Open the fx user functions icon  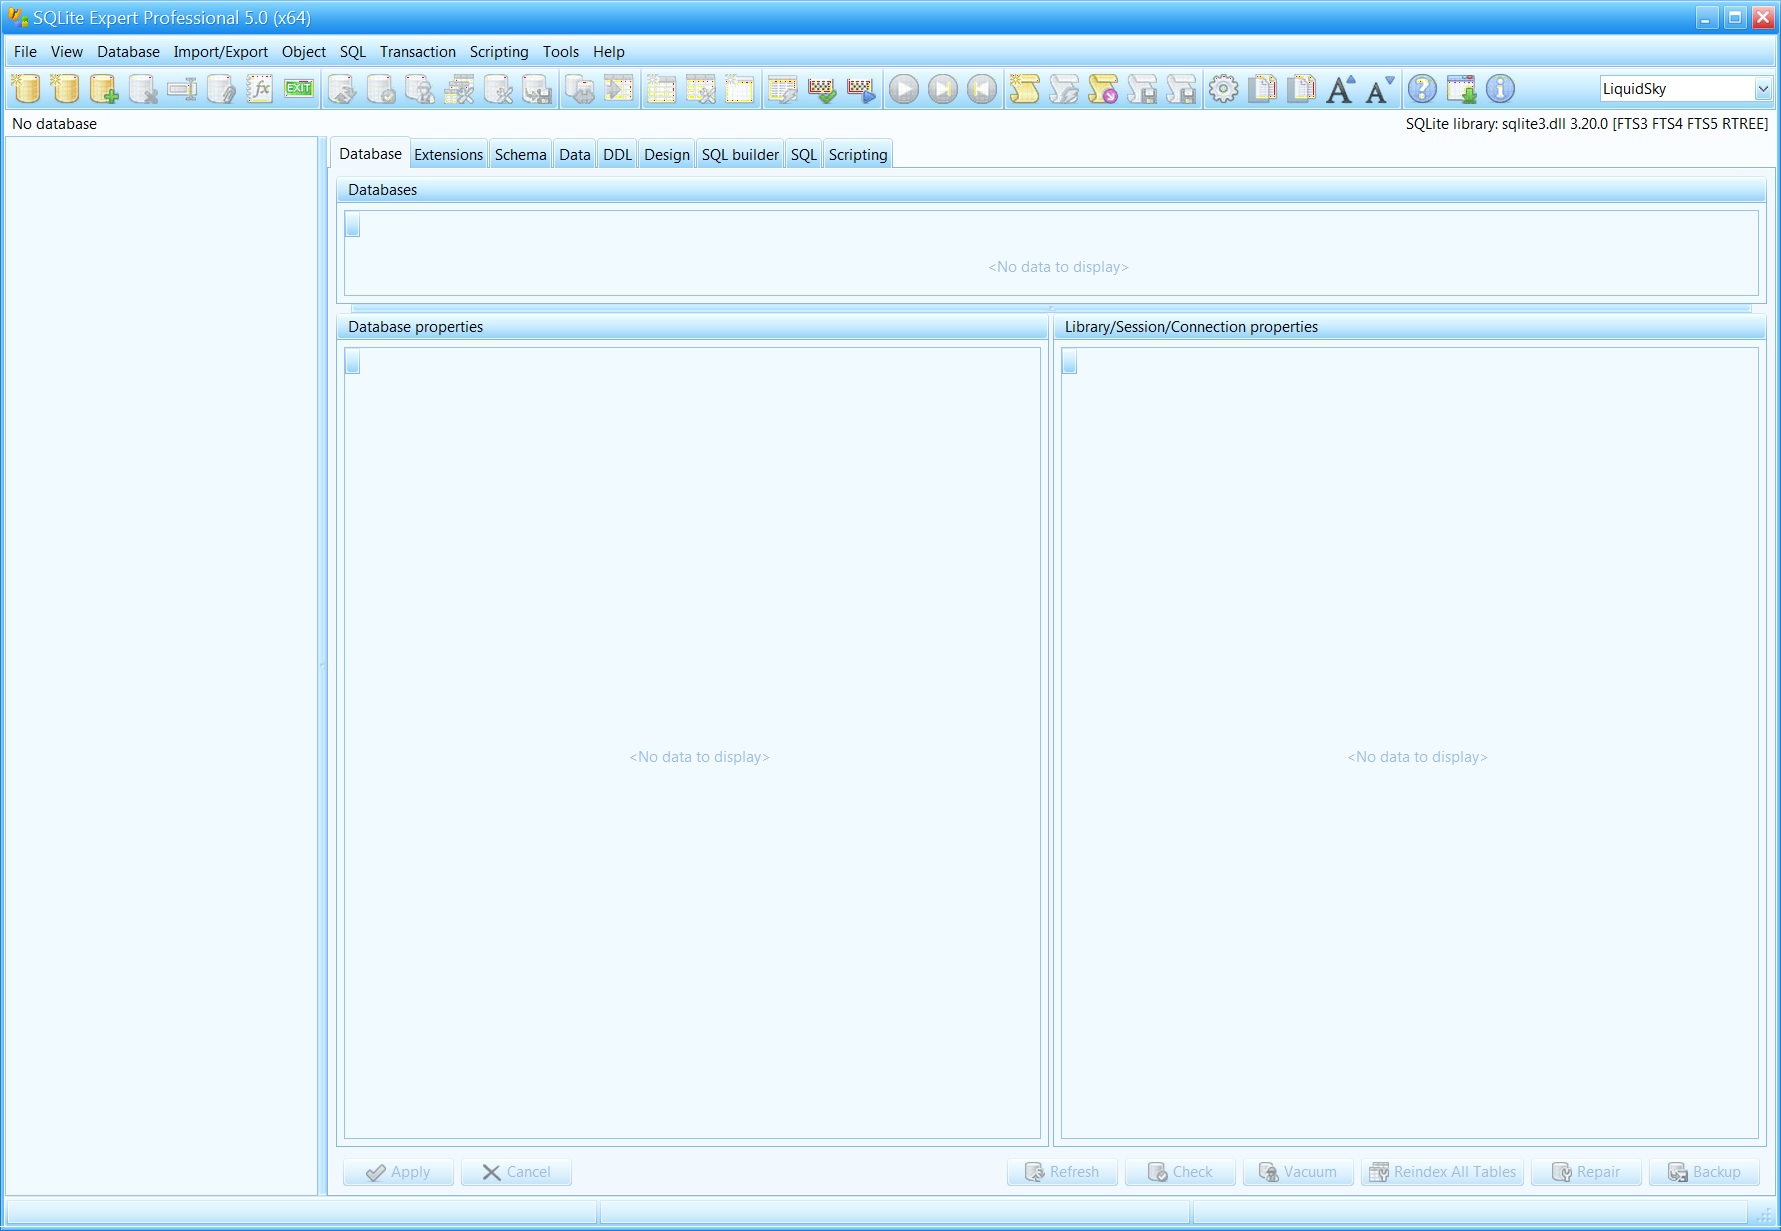click(260, 89)
